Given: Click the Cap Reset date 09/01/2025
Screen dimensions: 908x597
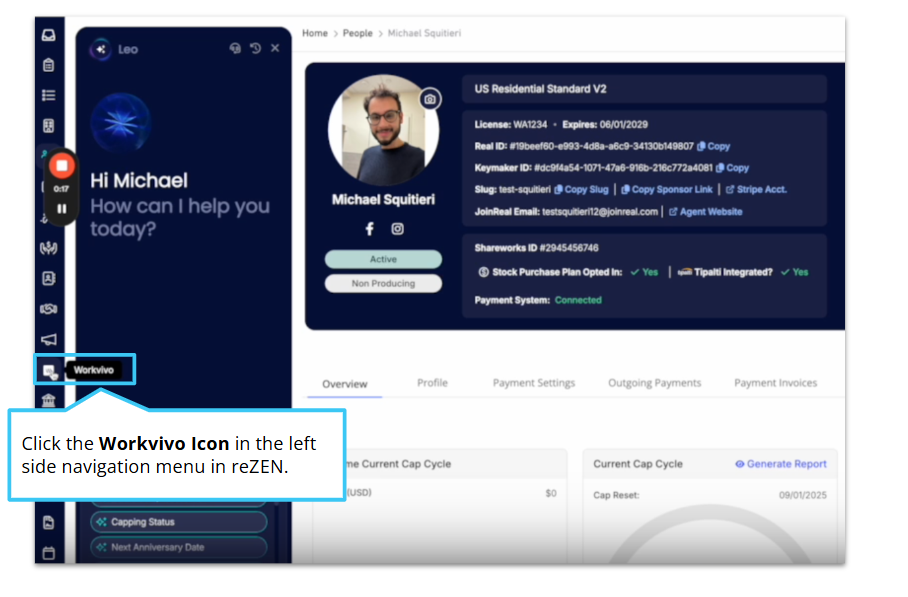Looking at the screenshot, I should (x=803, y=495).
